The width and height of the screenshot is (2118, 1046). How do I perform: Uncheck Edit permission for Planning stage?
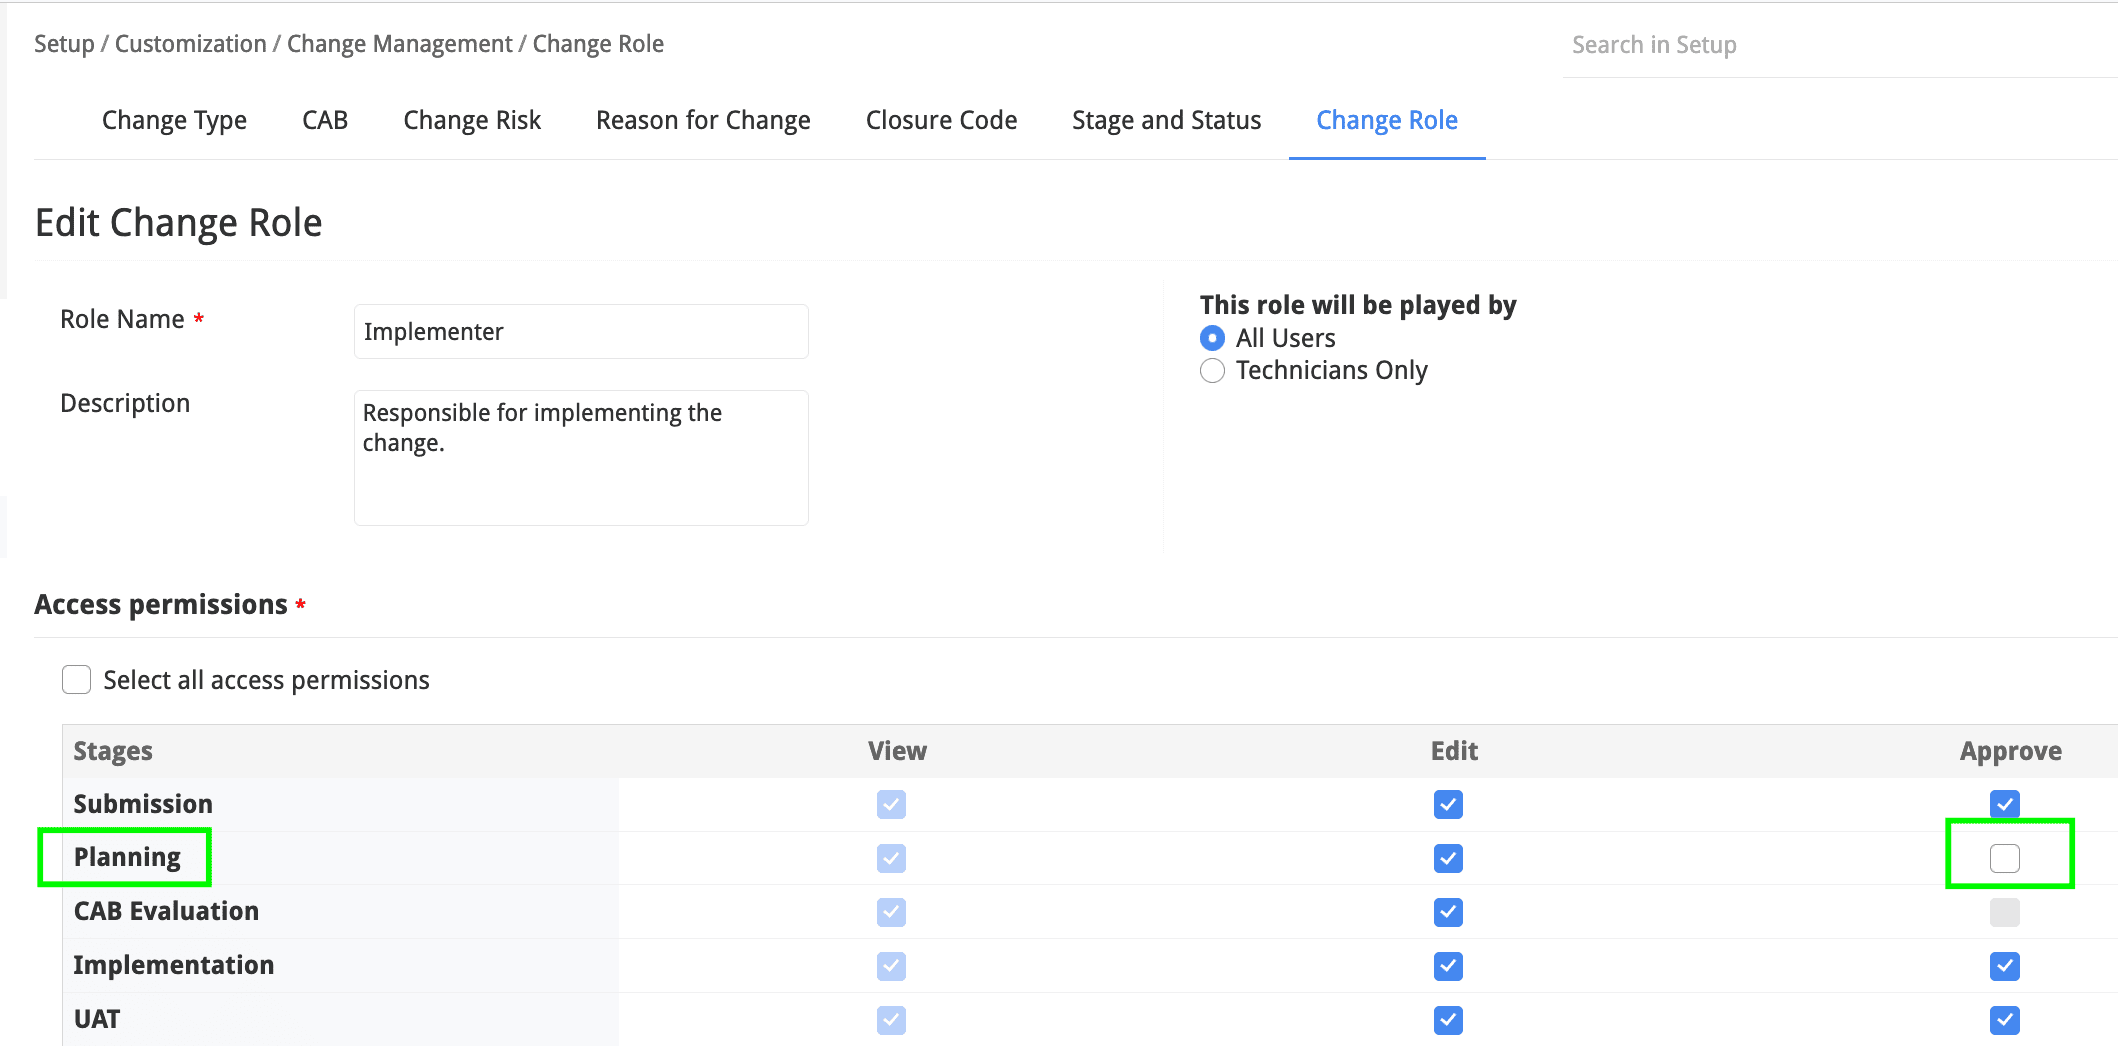(1448, 858)
